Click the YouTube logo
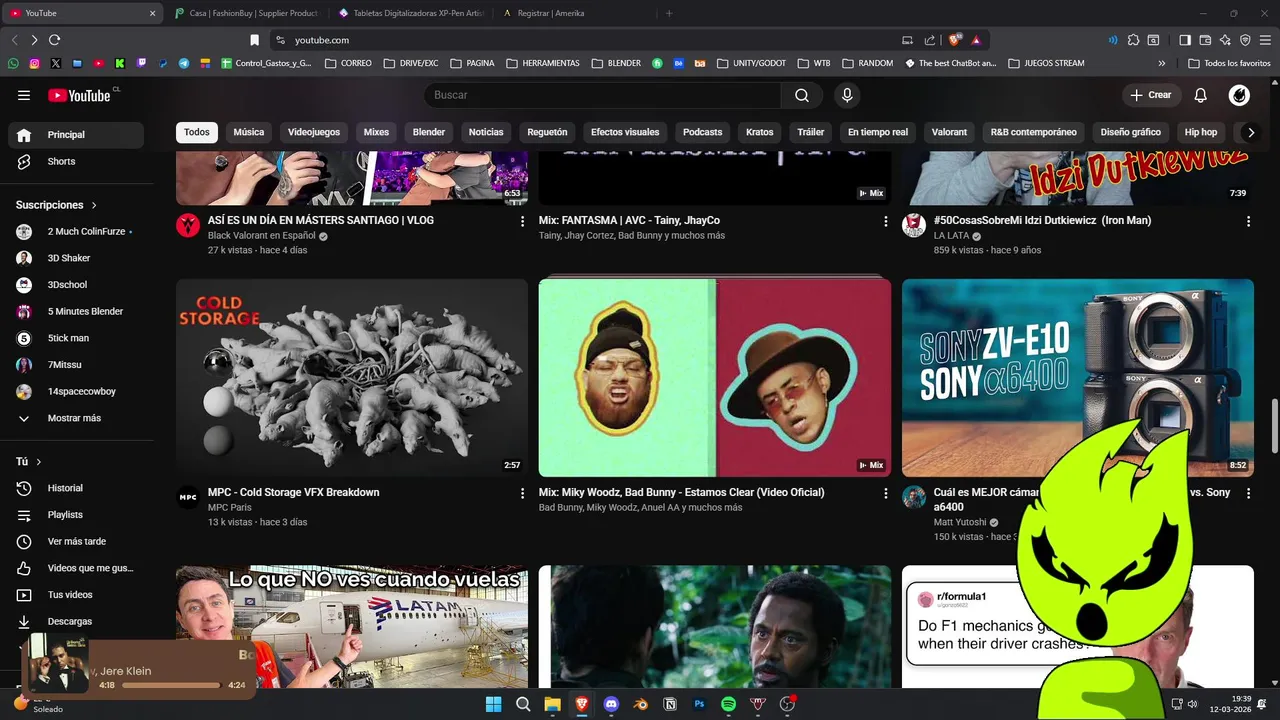 tap(79, 95)
